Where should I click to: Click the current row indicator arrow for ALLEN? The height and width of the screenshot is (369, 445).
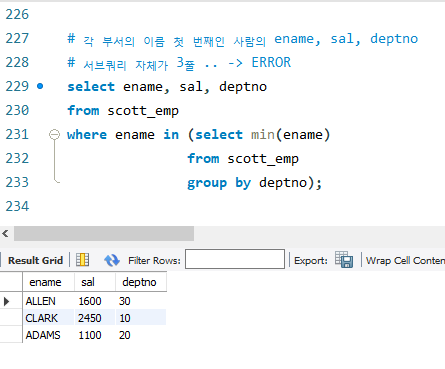pos(6,301)
